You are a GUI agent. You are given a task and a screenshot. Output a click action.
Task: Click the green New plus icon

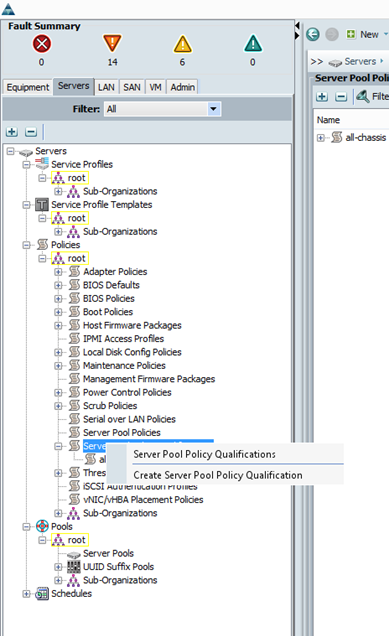point(350,34)
